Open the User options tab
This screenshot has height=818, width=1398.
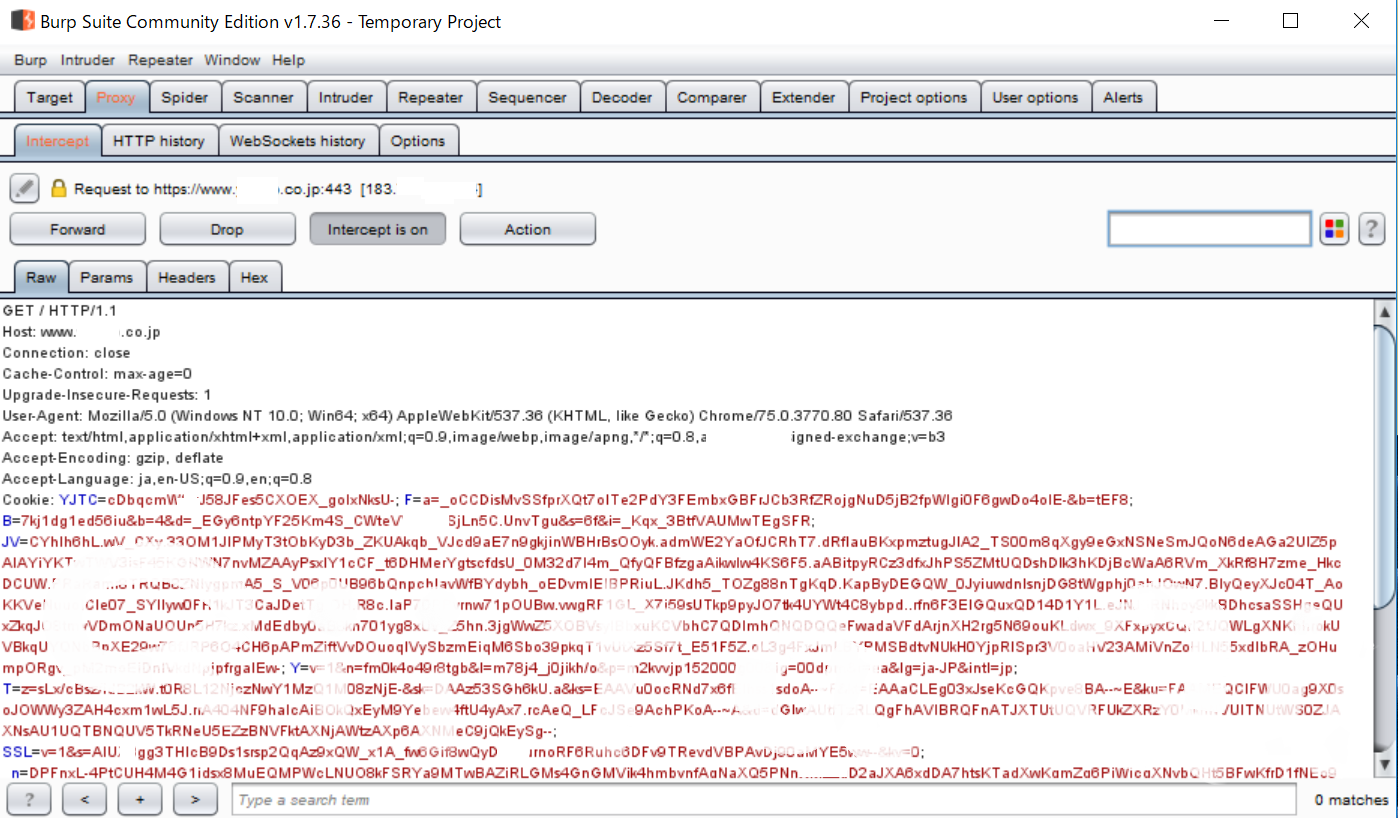(x=1035, y=97)
